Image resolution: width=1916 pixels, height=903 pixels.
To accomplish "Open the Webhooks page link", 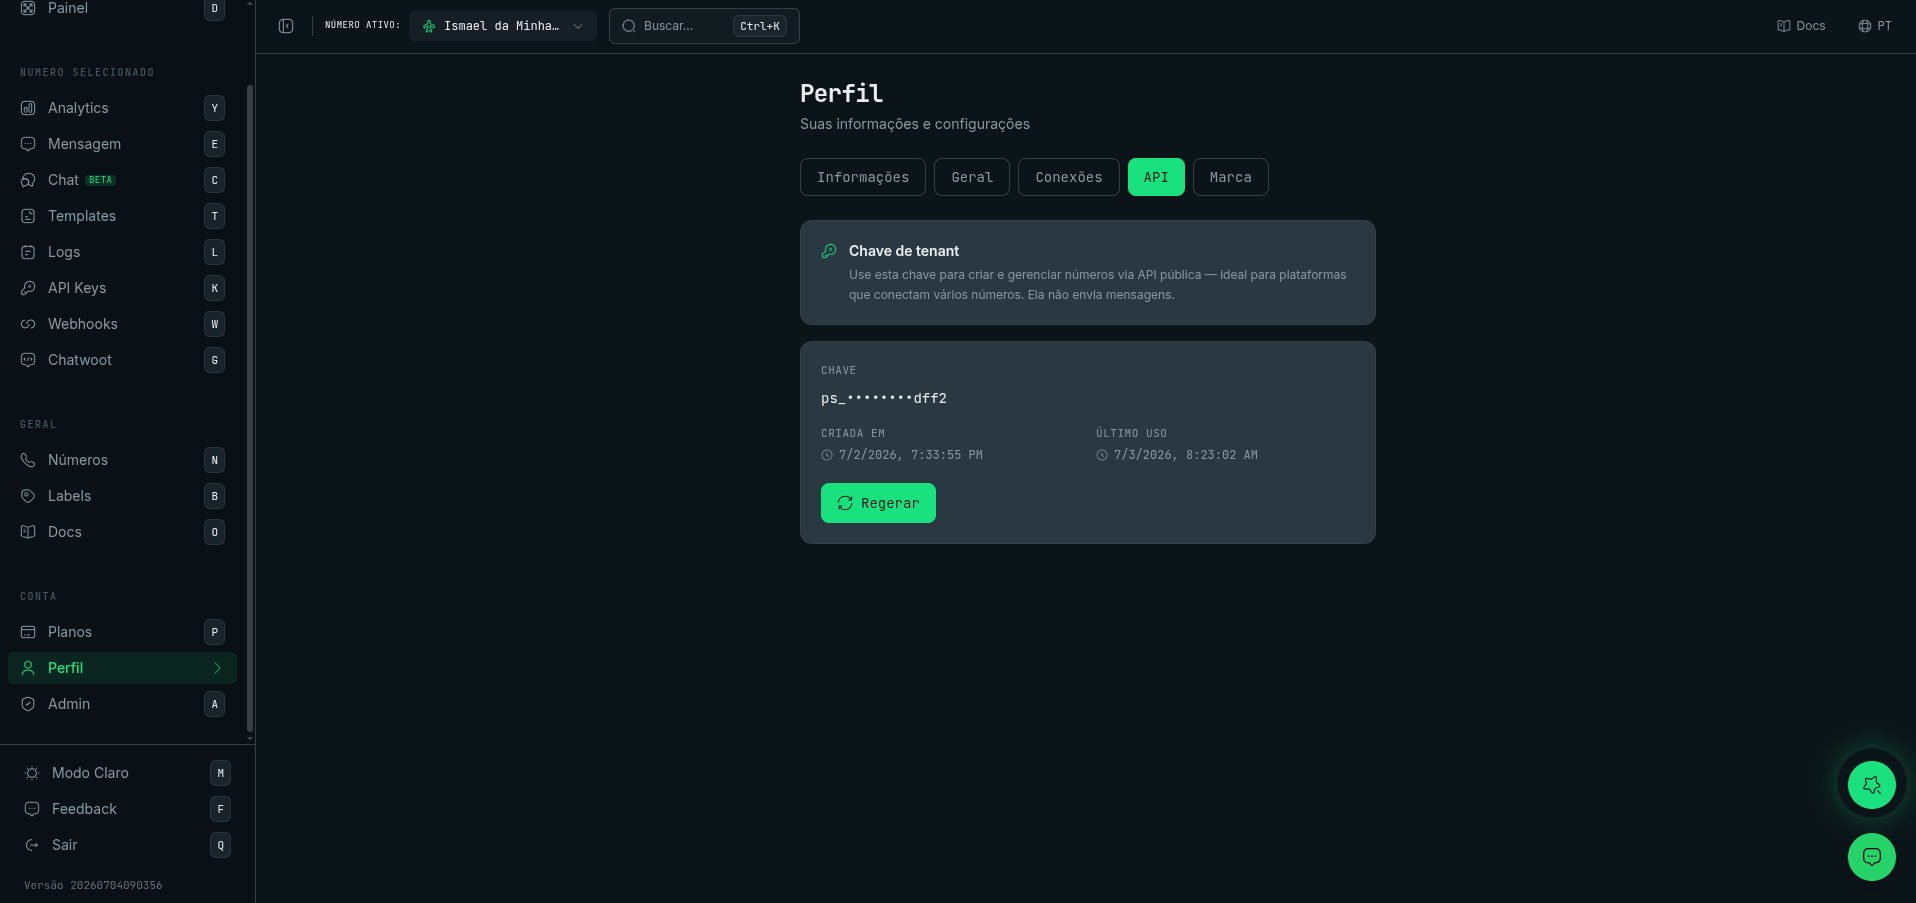I will [x=122, y=324].
